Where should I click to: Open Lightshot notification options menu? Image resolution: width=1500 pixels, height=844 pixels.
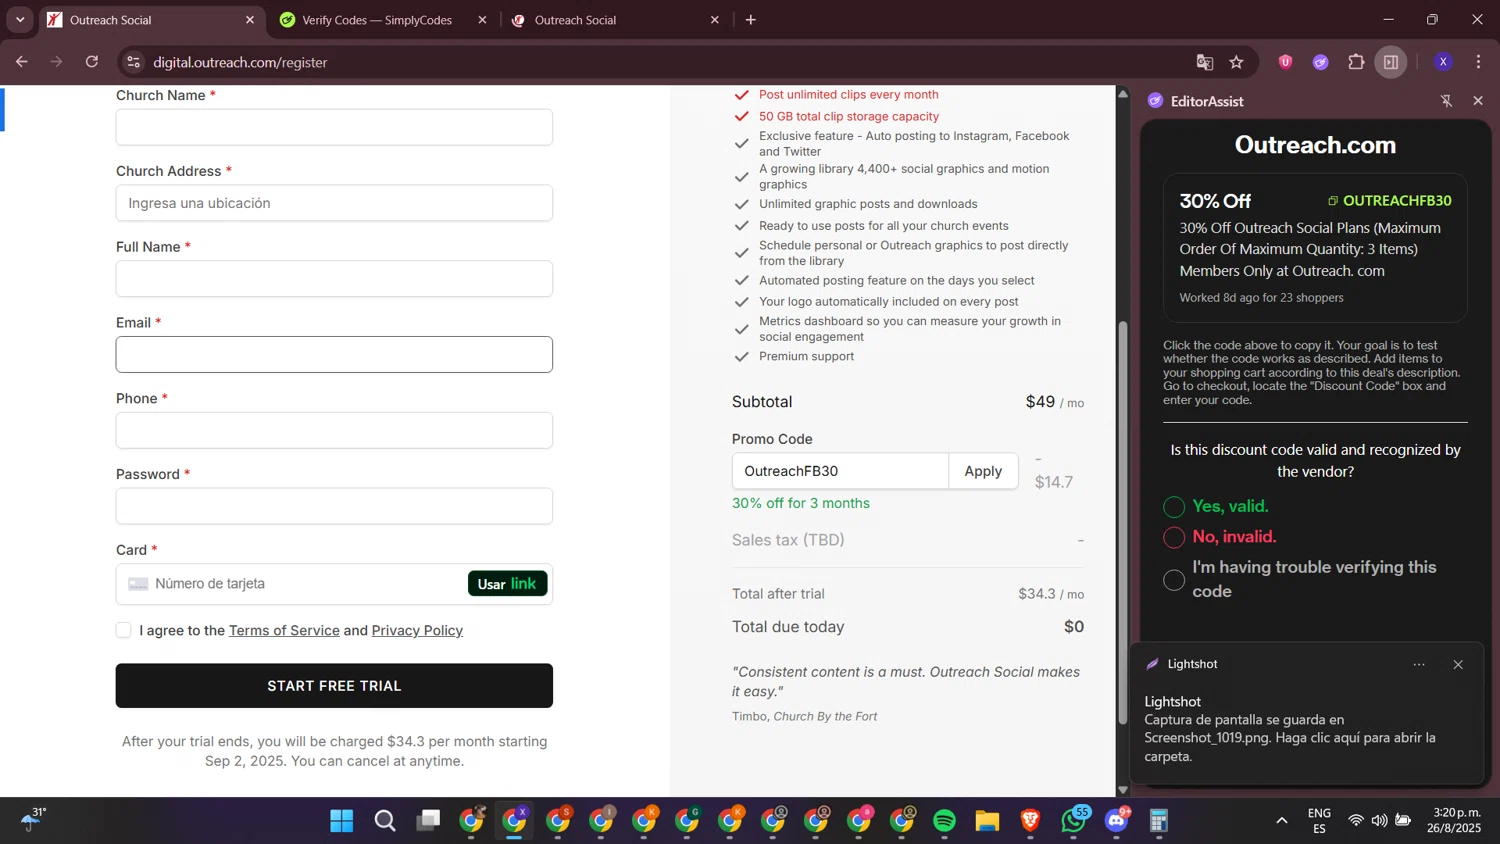point(1419,664)
